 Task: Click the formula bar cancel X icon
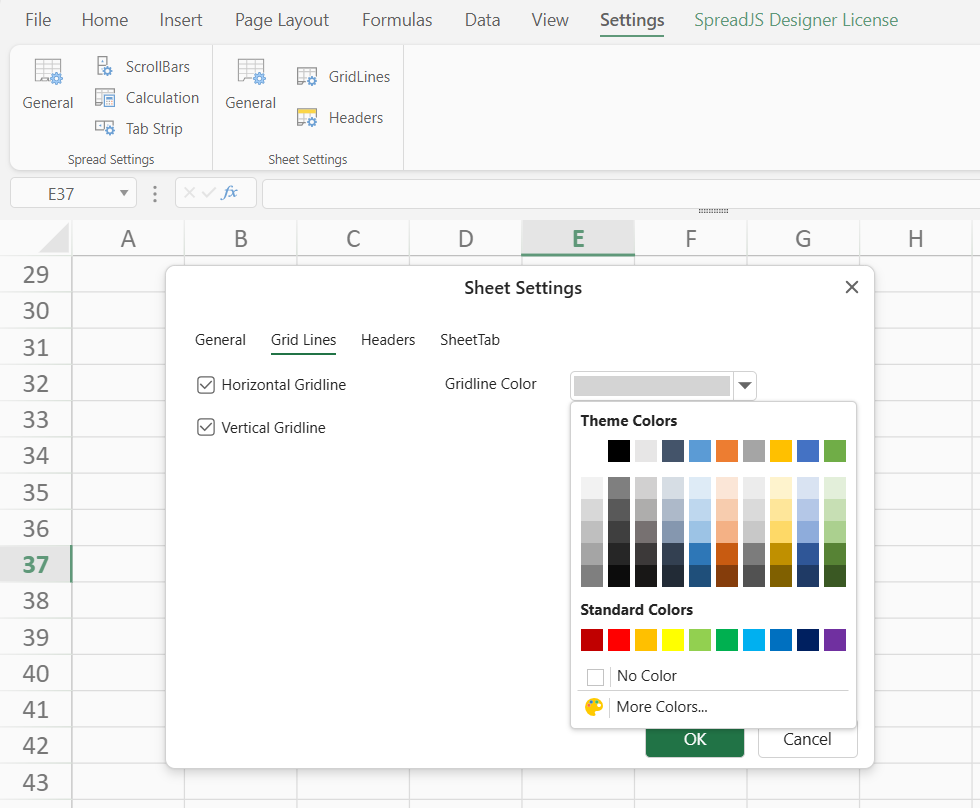(x=189, y=192)
